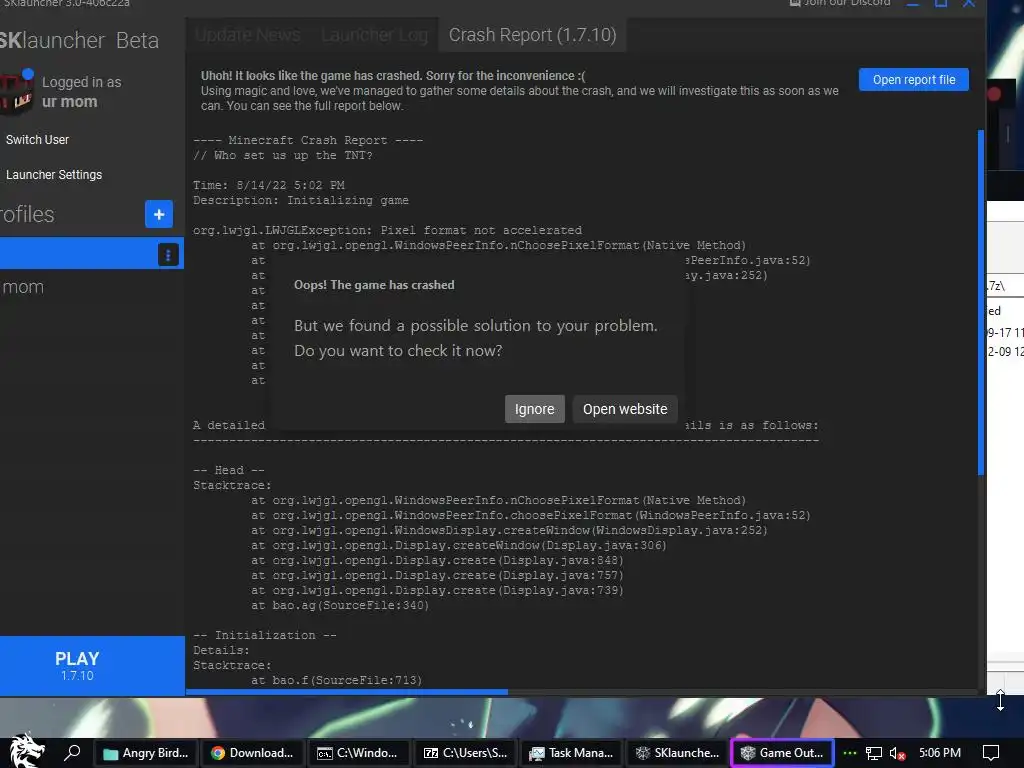Screen dimensions: 1024x768
Task: Switch to the Game Output taskbar item
Action: [783, 753]
